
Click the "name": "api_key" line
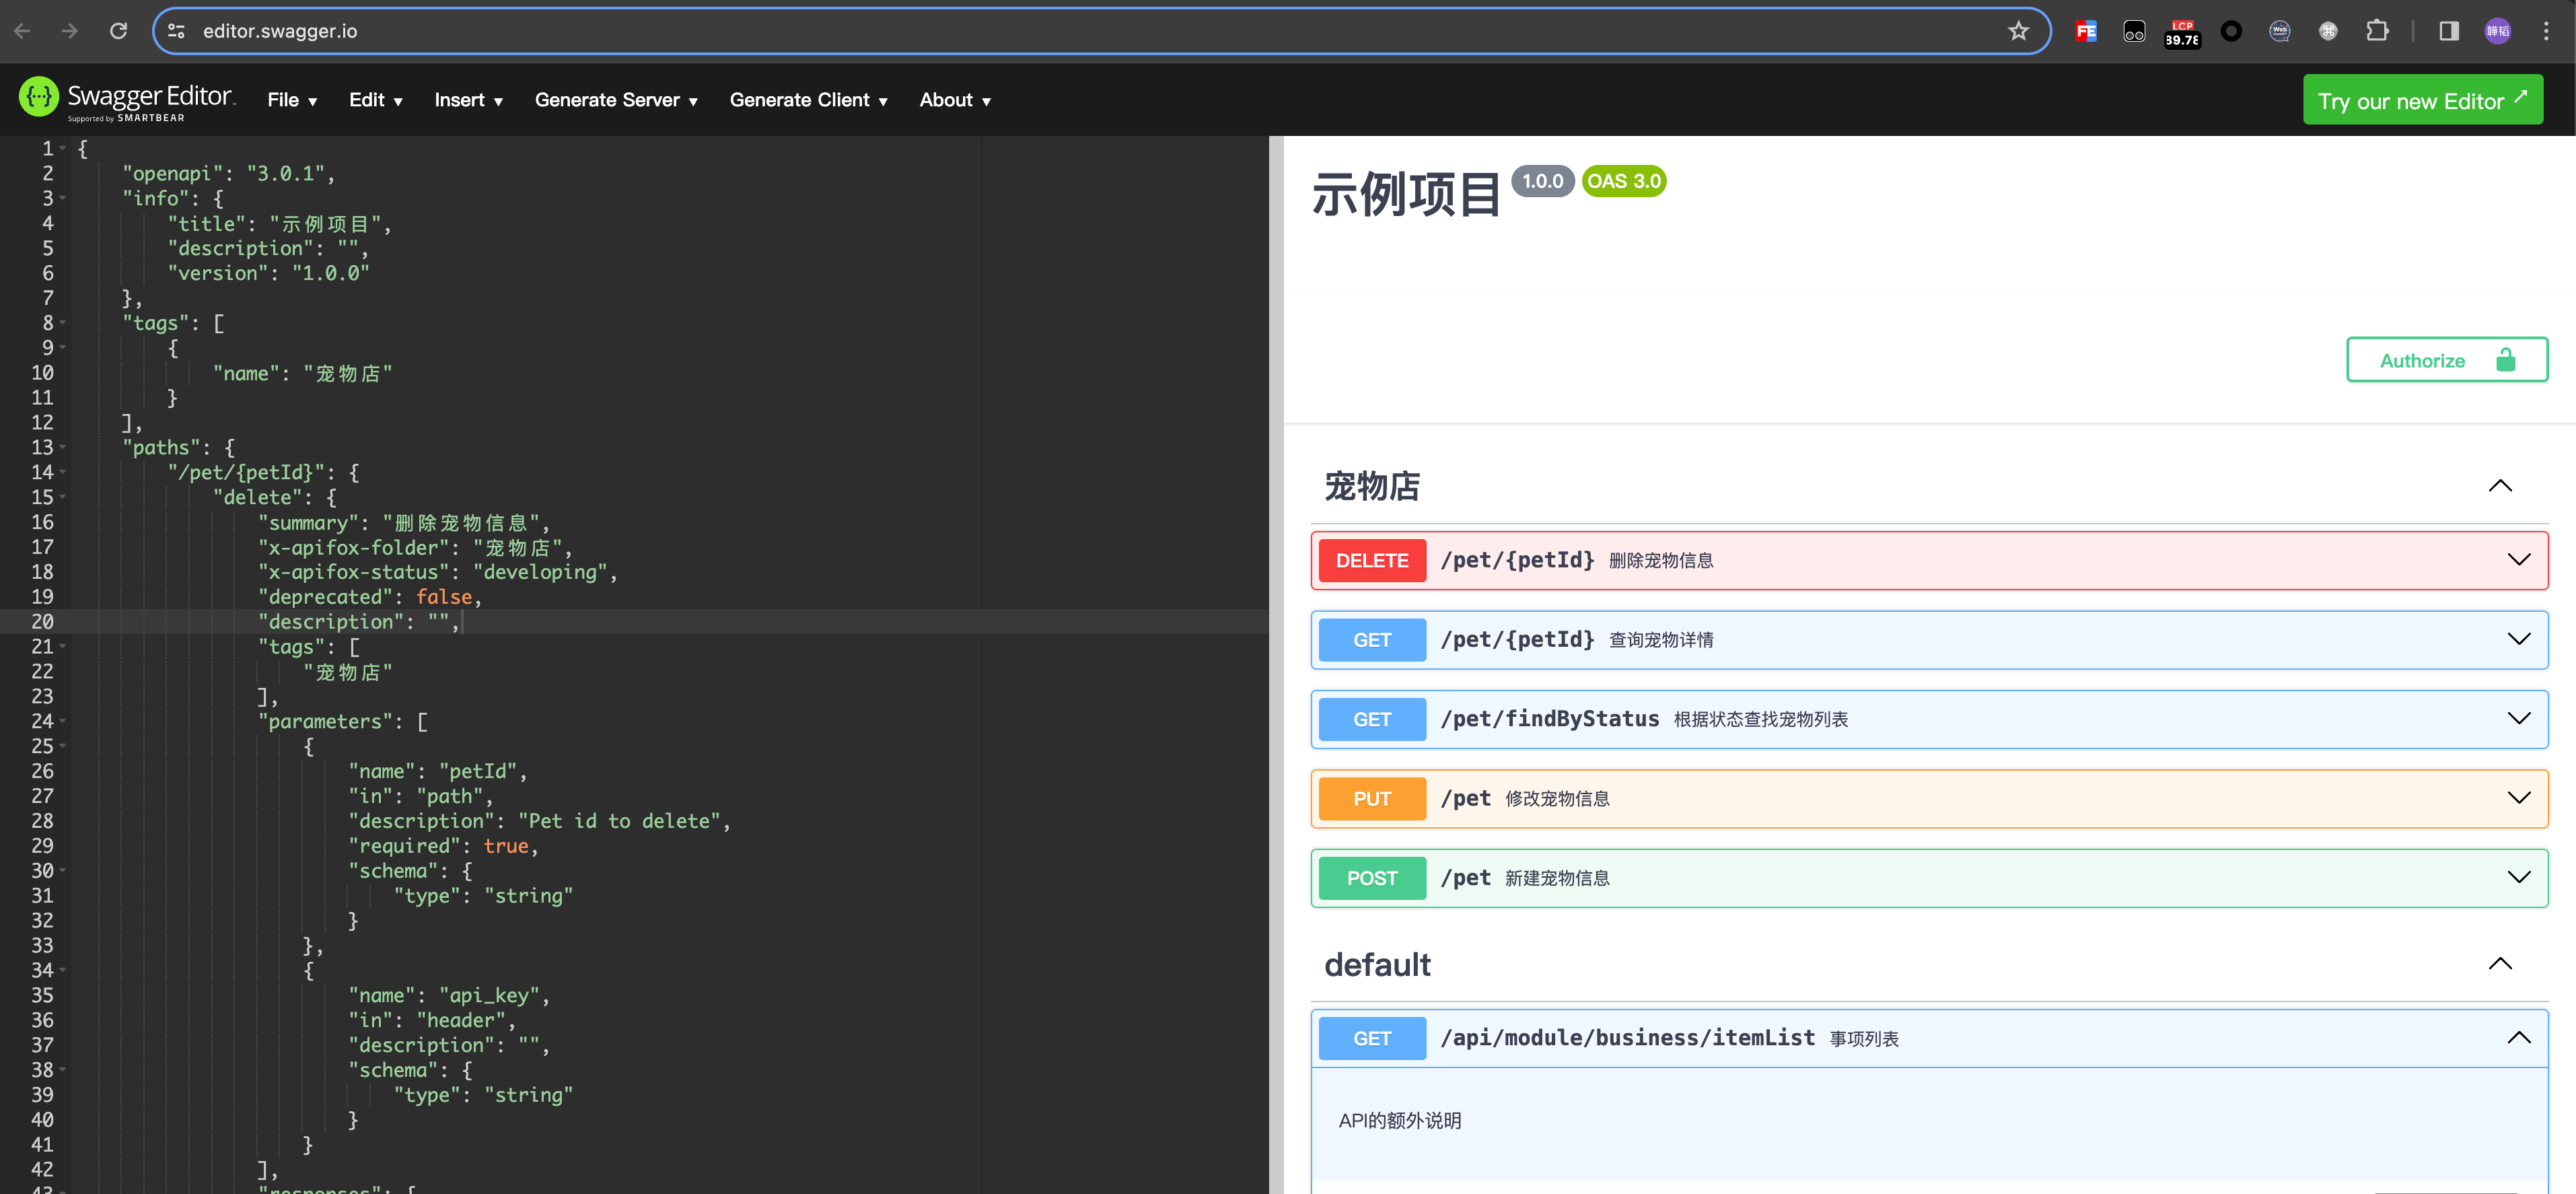[x=449, y=996]
